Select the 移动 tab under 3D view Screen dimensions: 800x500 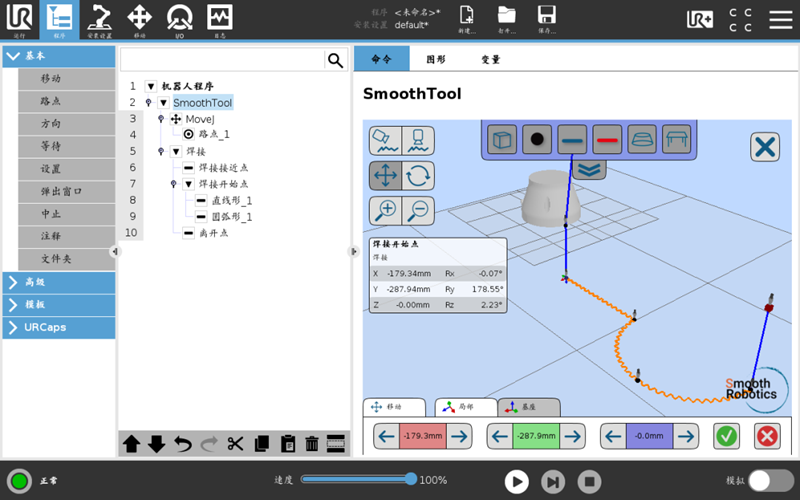coord(394,407)
